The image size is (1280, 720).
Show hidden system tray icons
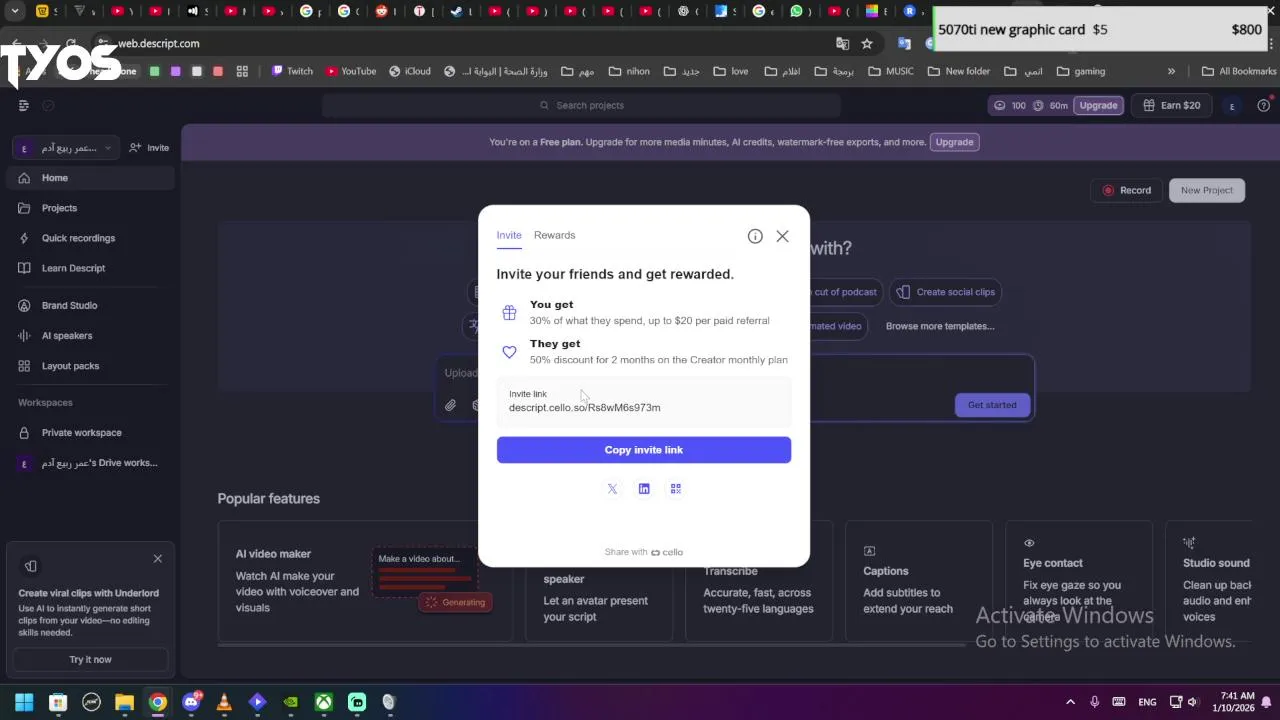coord(1070,702)
